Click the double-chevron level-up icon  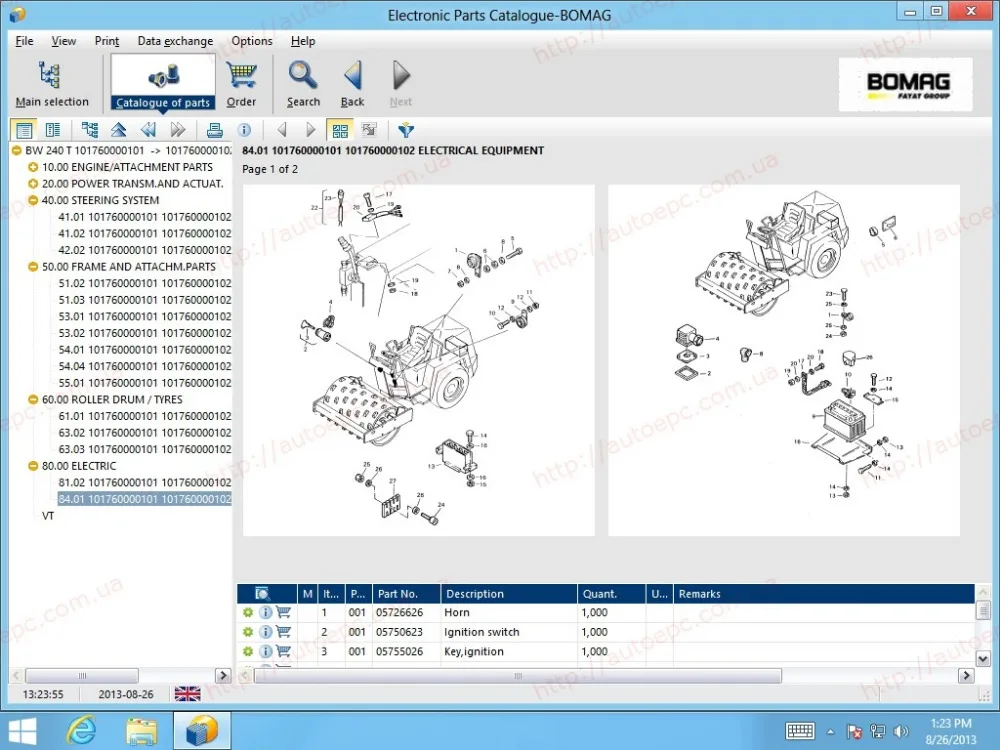click(x=119, y=130)
